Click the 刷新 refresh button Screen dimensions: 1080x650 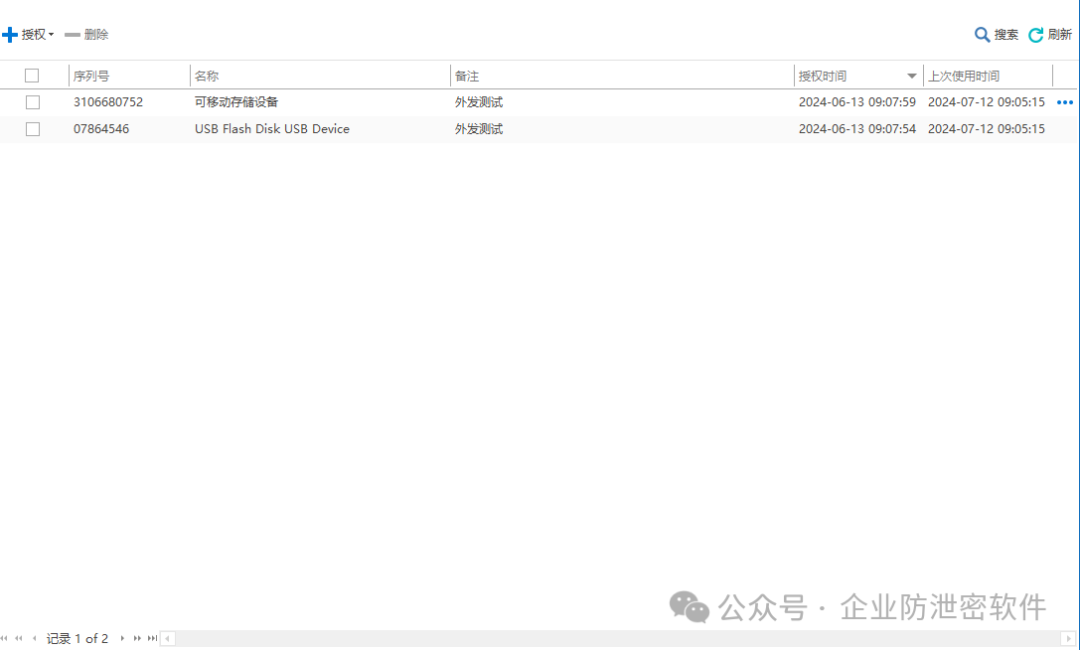click(1050, 34)
